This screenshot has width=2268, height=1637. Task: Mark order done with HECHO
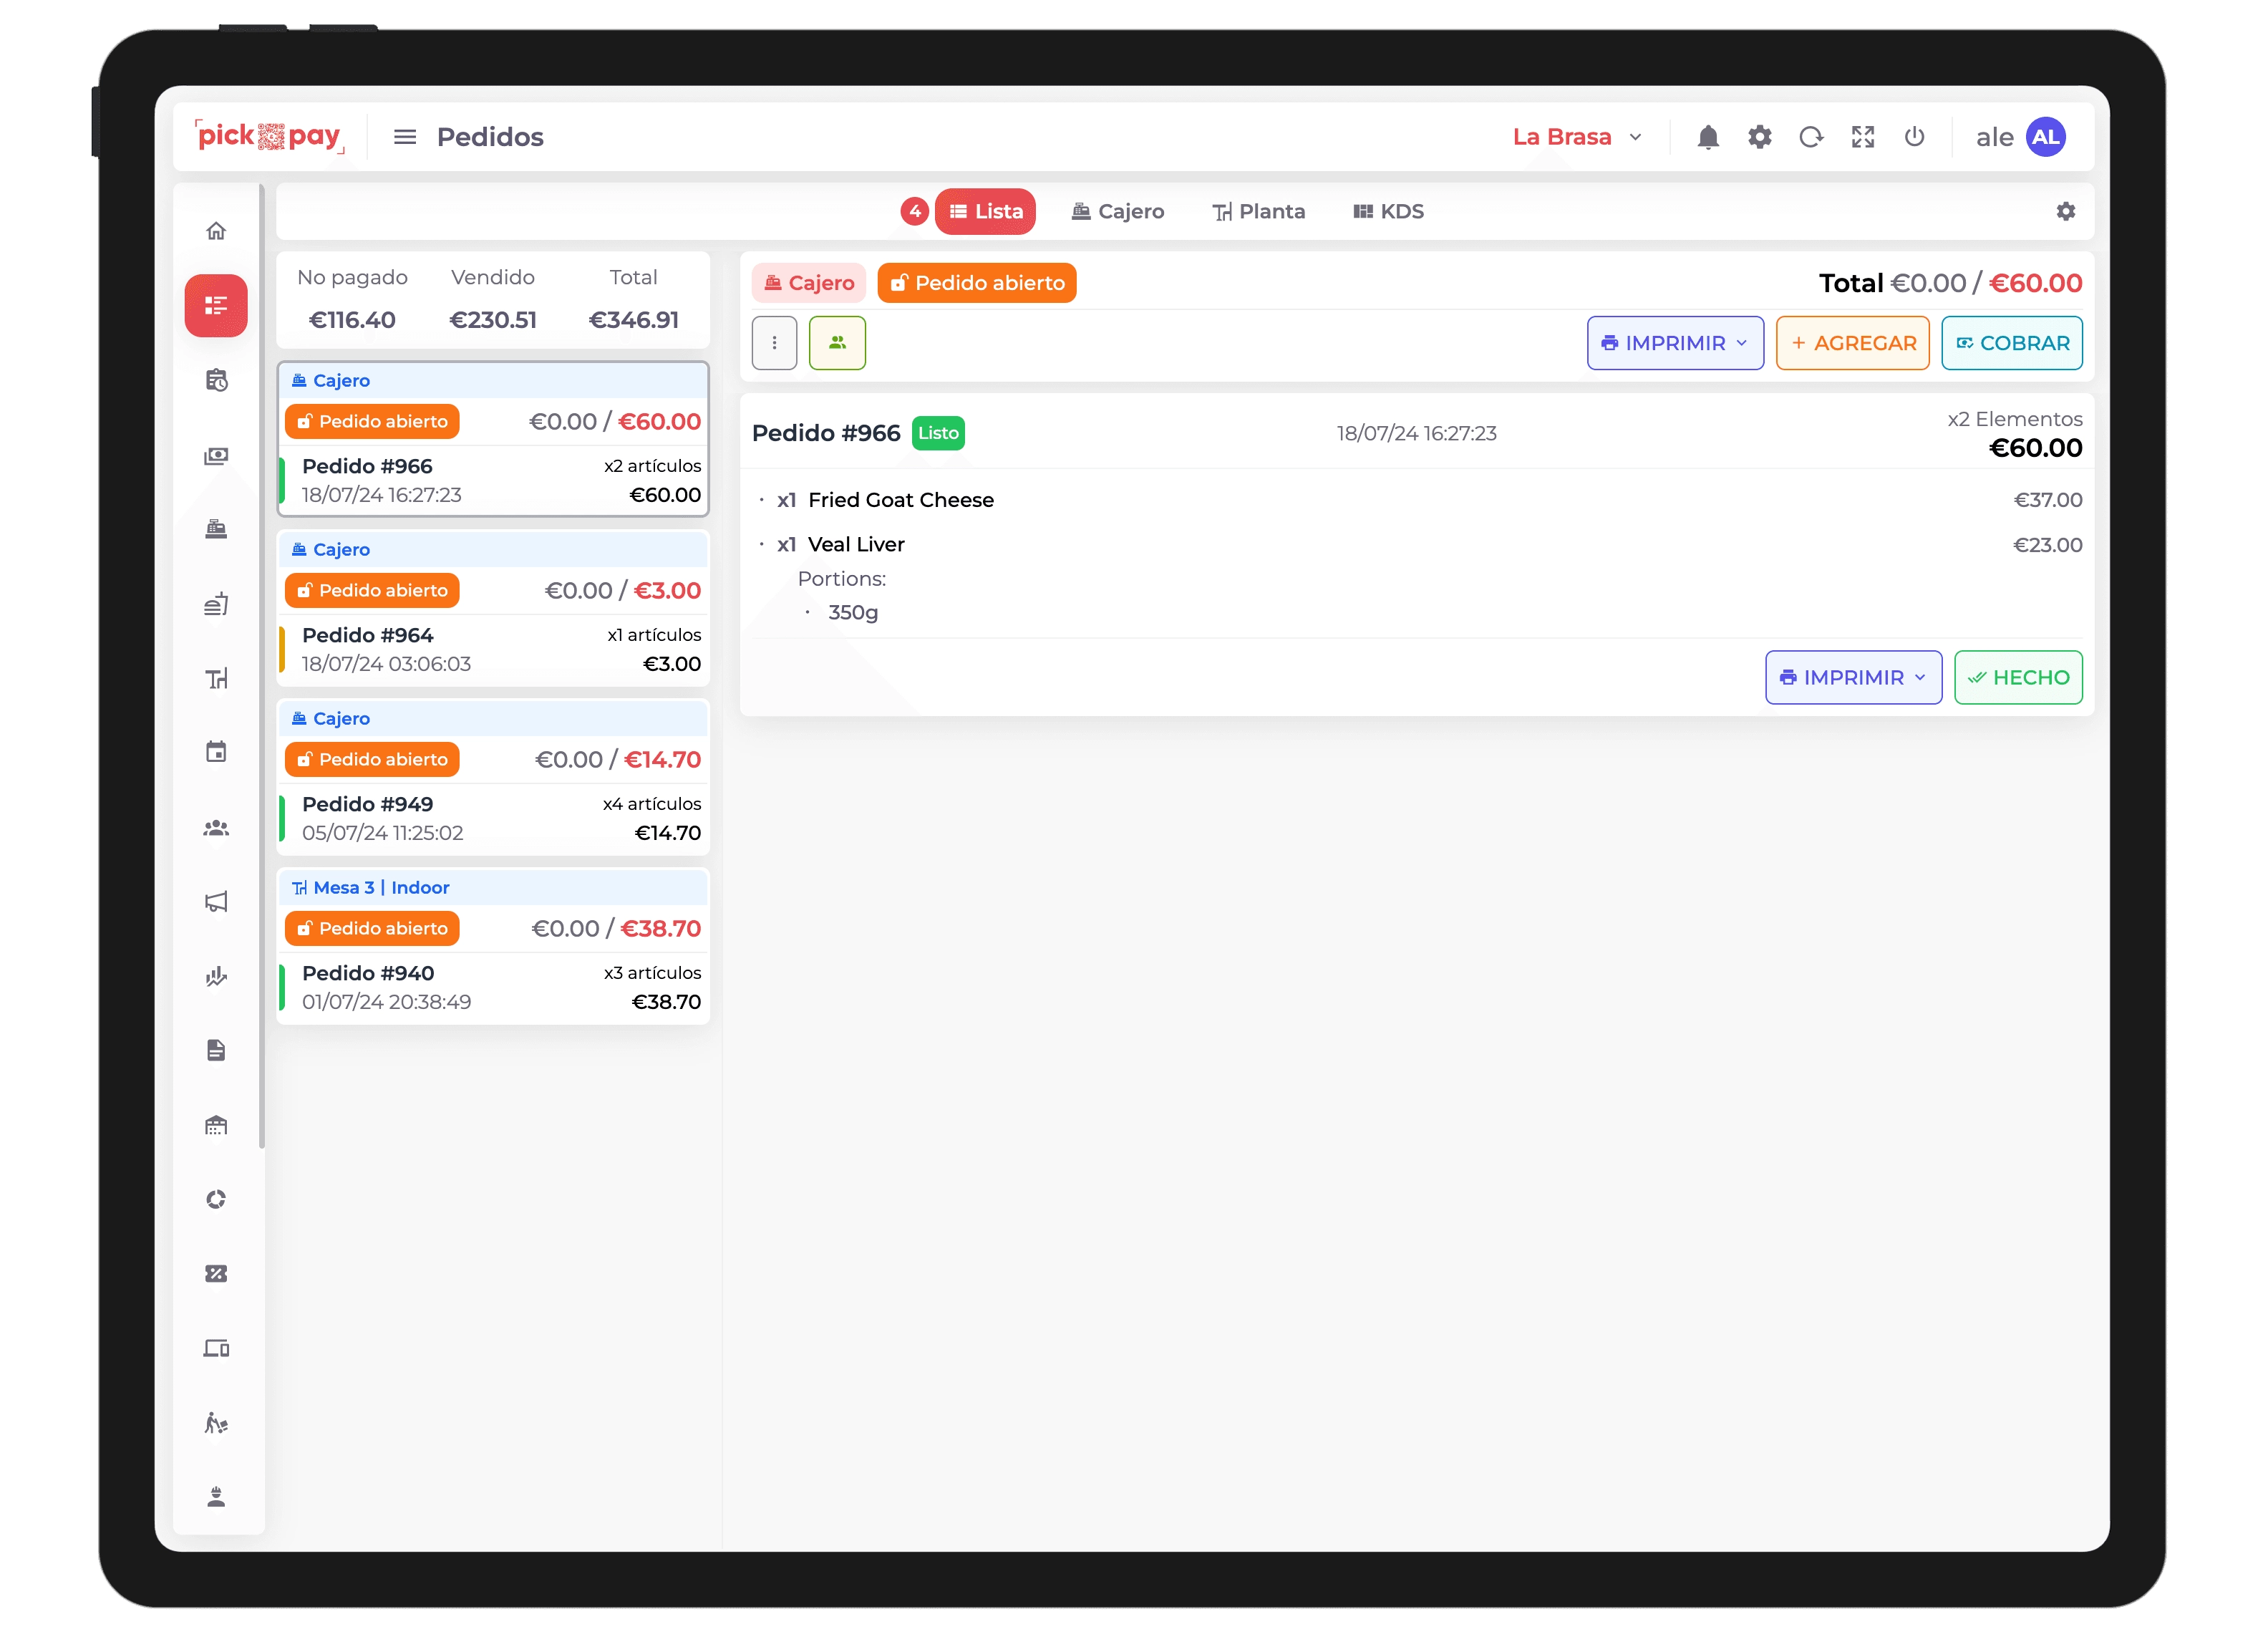point(2018,677)
